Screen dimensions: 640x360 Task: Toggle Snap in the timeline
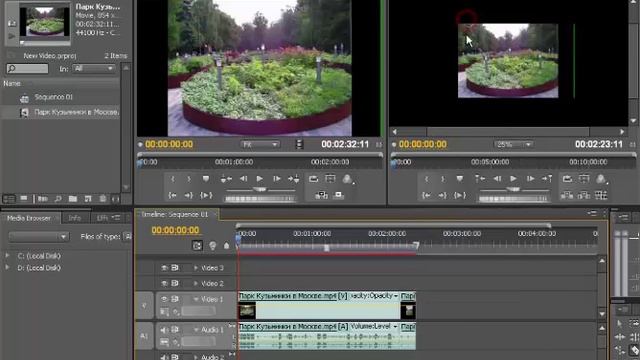coord(197,245)
